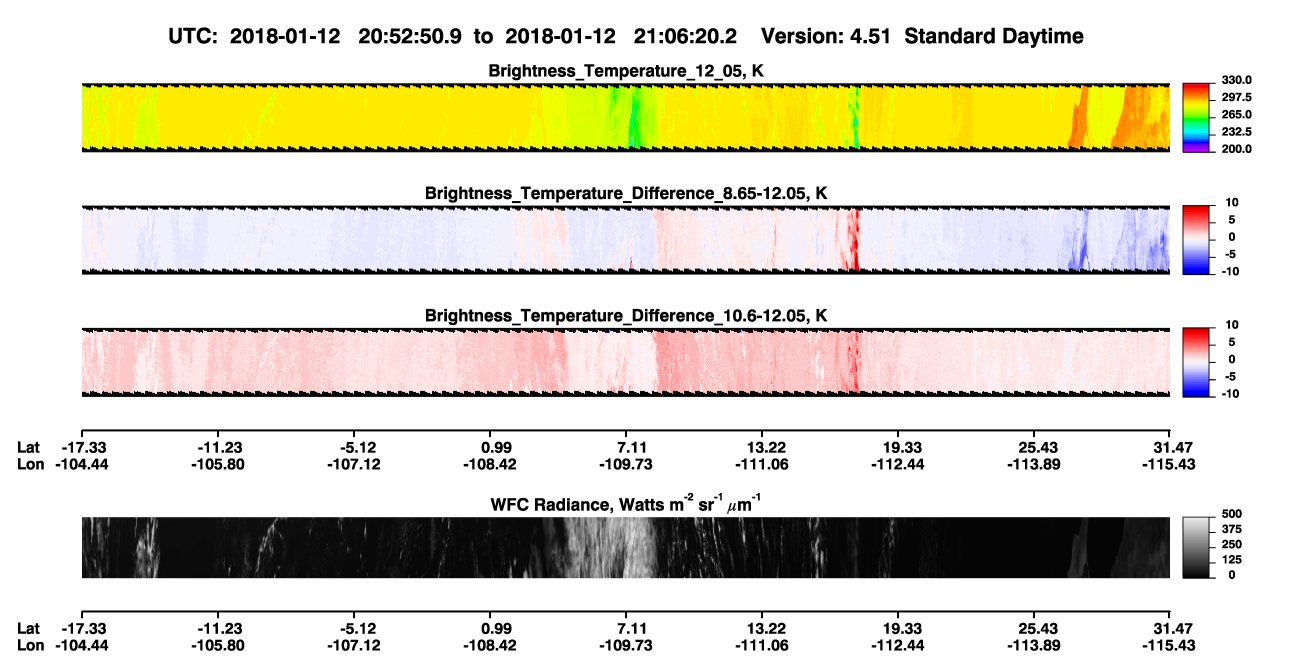Screen dimensions: 1300x667
Task: Select the grayscale WFC Radiance colorbar
Action: pyautogui.click(x=1197, y=547)
